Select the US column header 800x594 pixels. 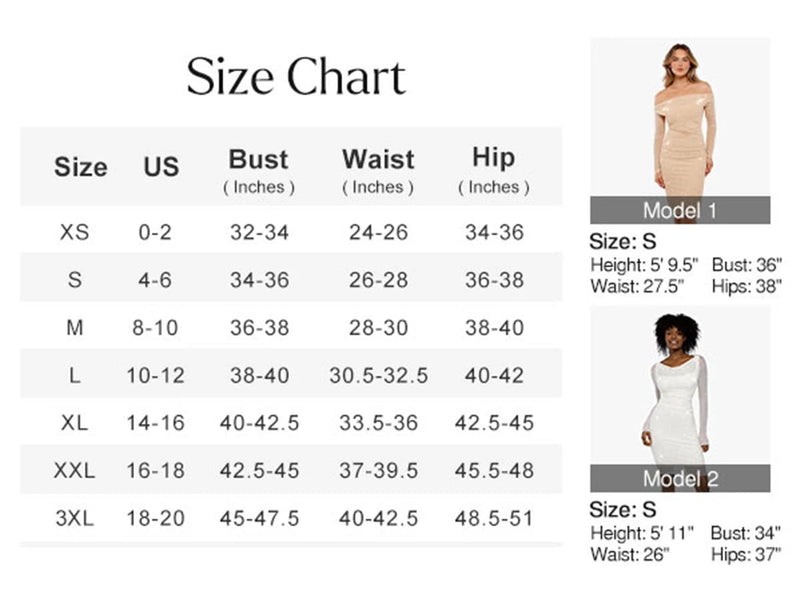pos(160,166)
